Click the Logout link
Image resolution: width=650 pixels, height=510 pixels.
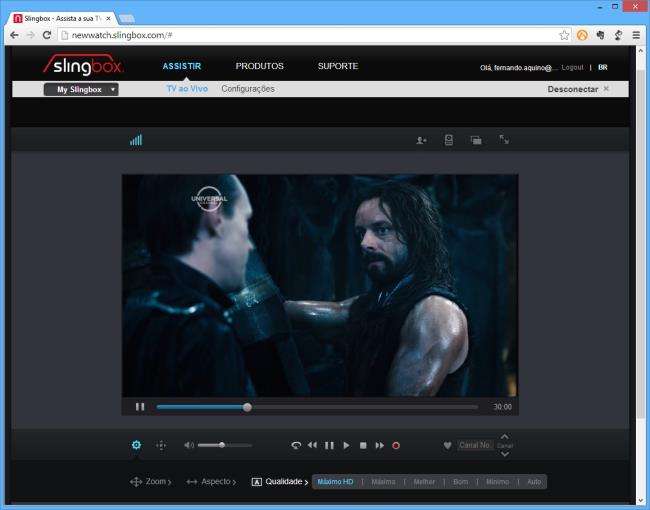572,67
